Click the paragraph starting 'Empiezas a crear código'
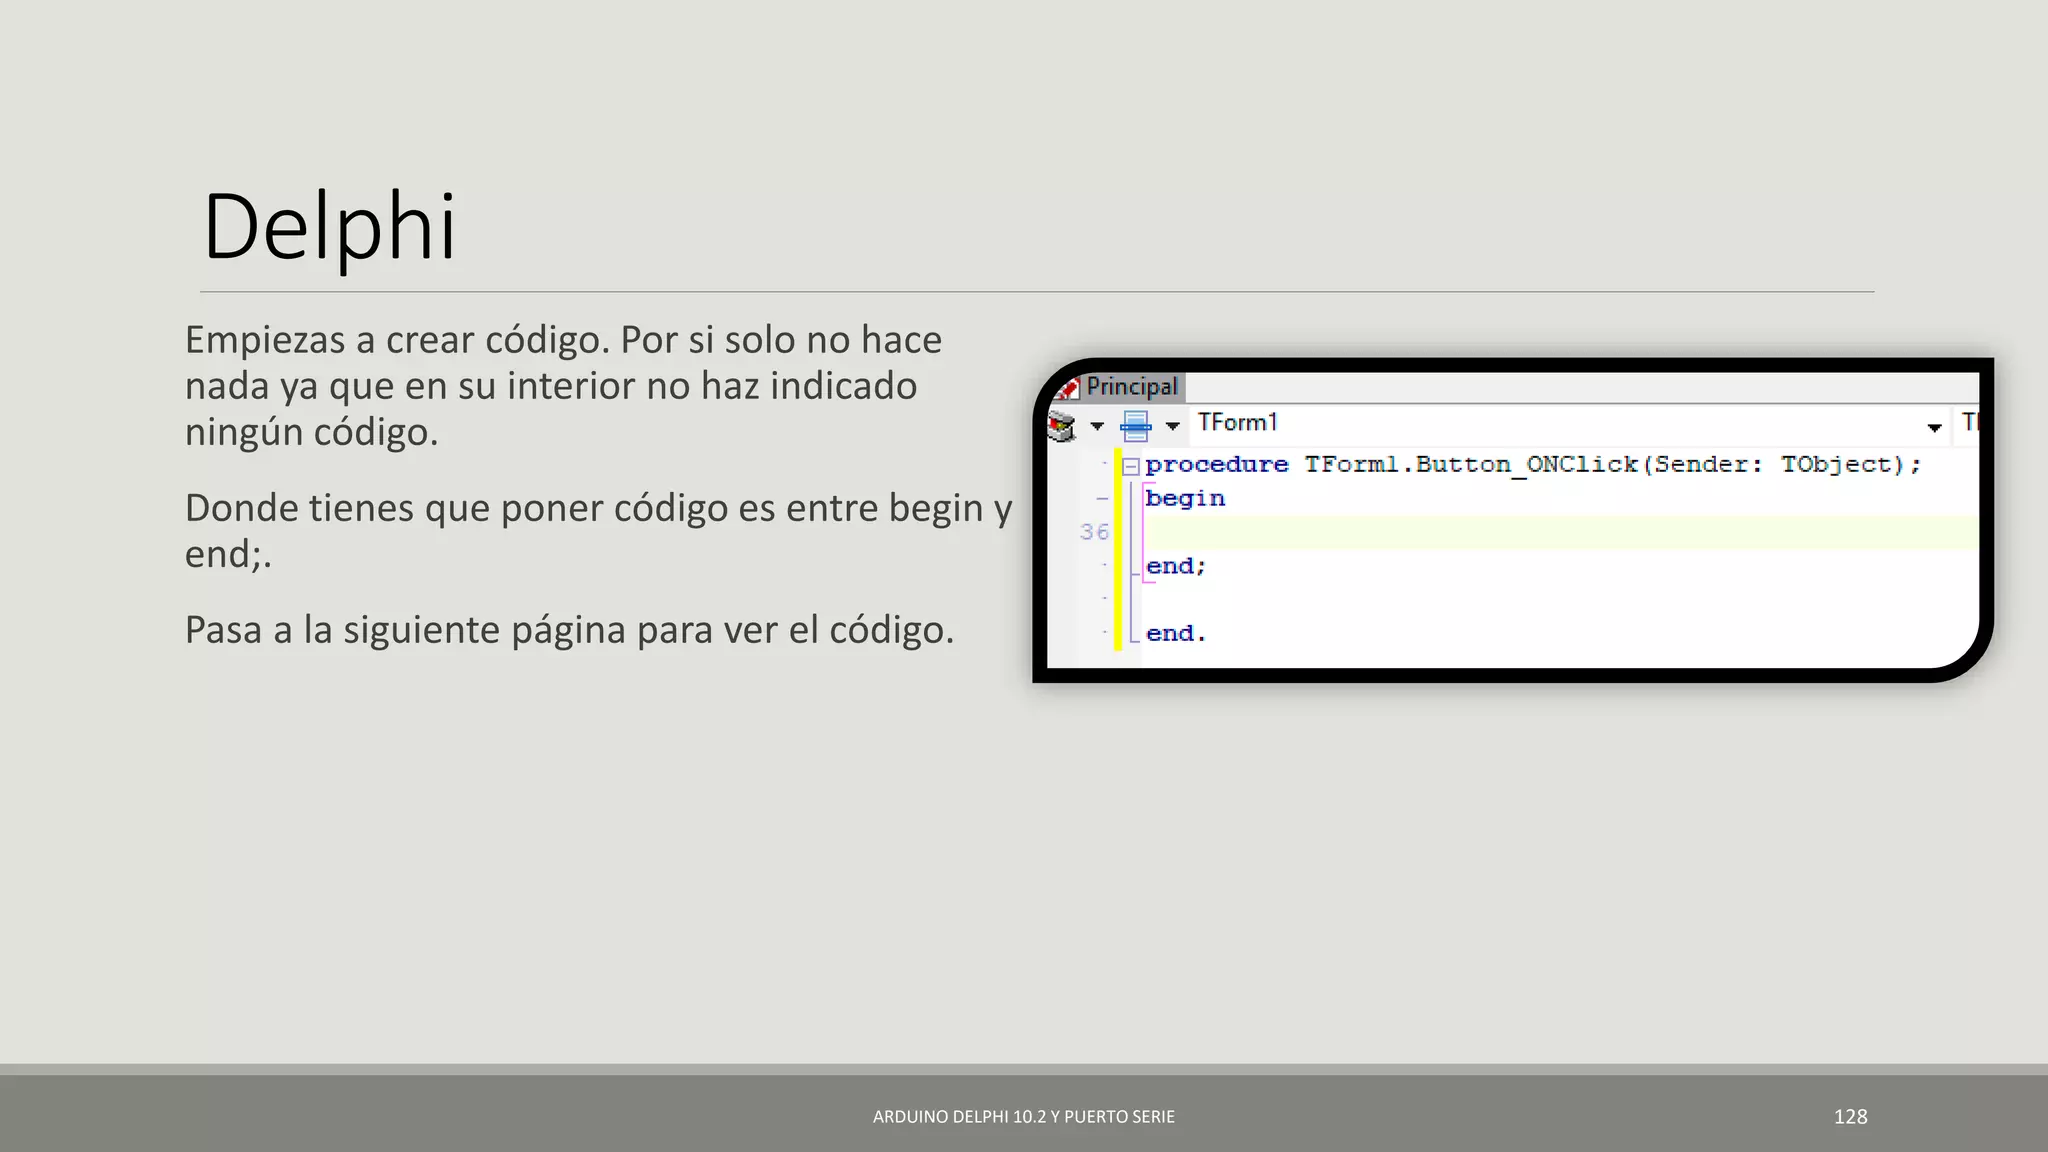The image size is (2048, 1152). 564,386
